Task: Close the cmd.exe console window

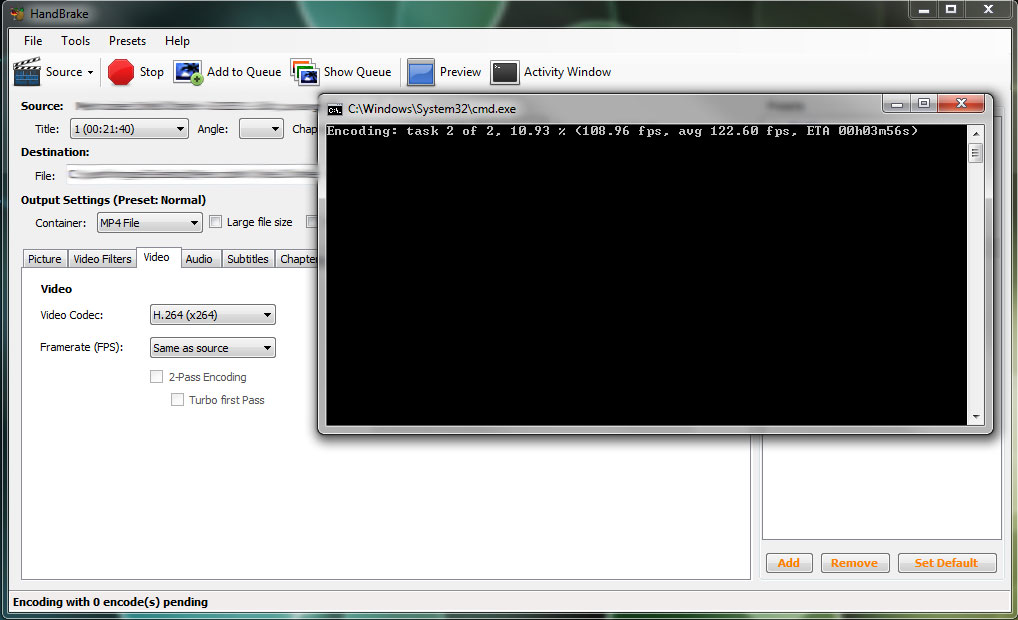Action: click(962, 104)
